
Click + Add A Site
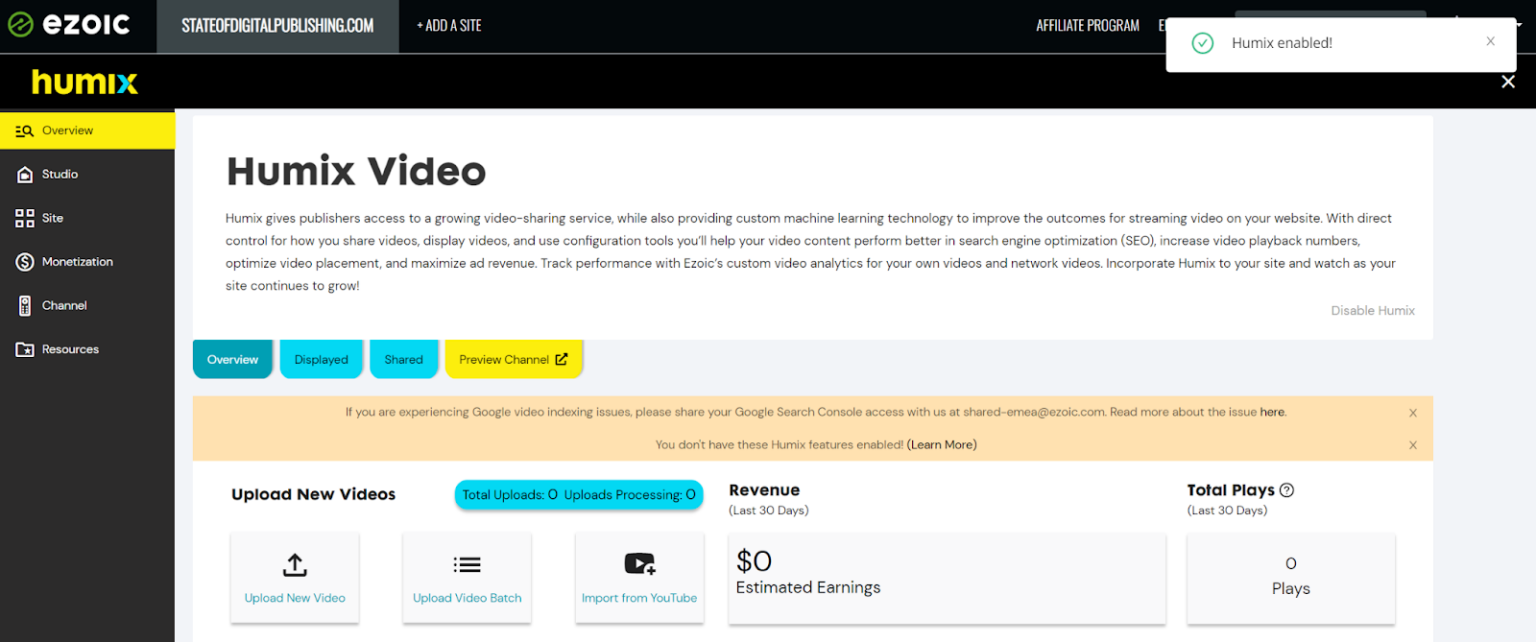pyautogui.click(x=449, y=25)
